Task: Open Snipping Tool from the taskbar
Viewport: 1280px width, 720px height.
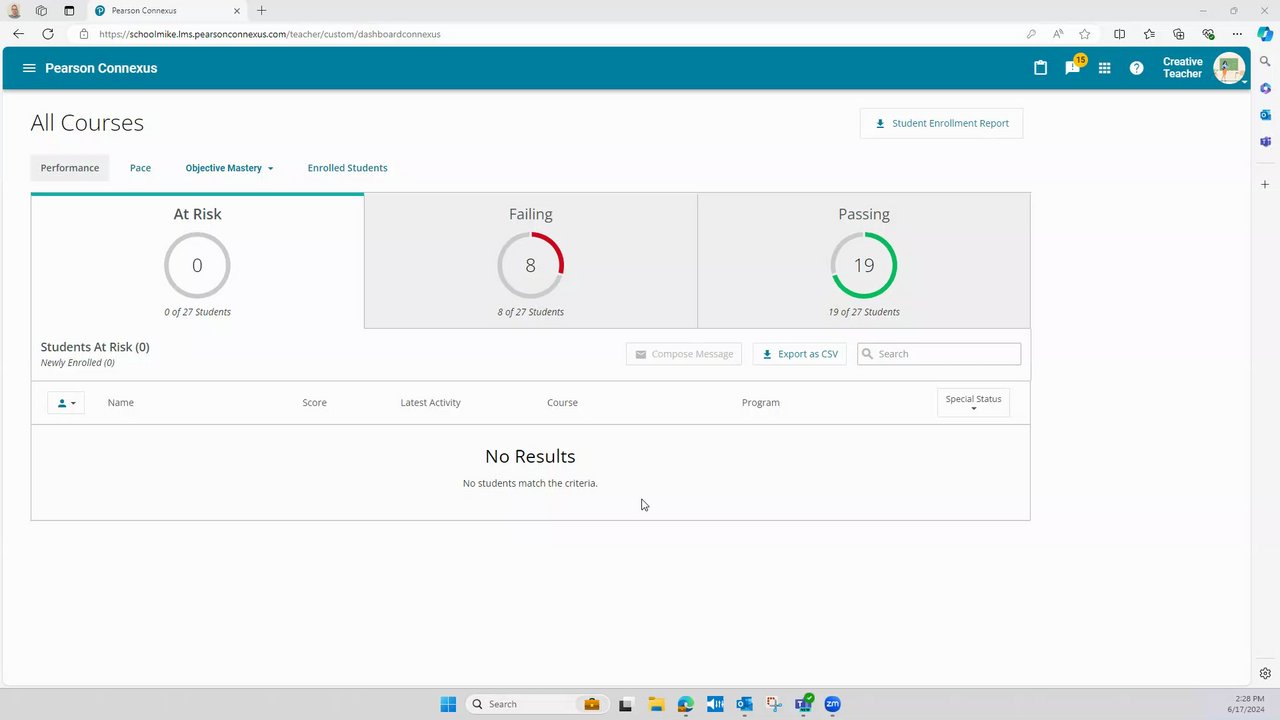Action: pos(773,704)
